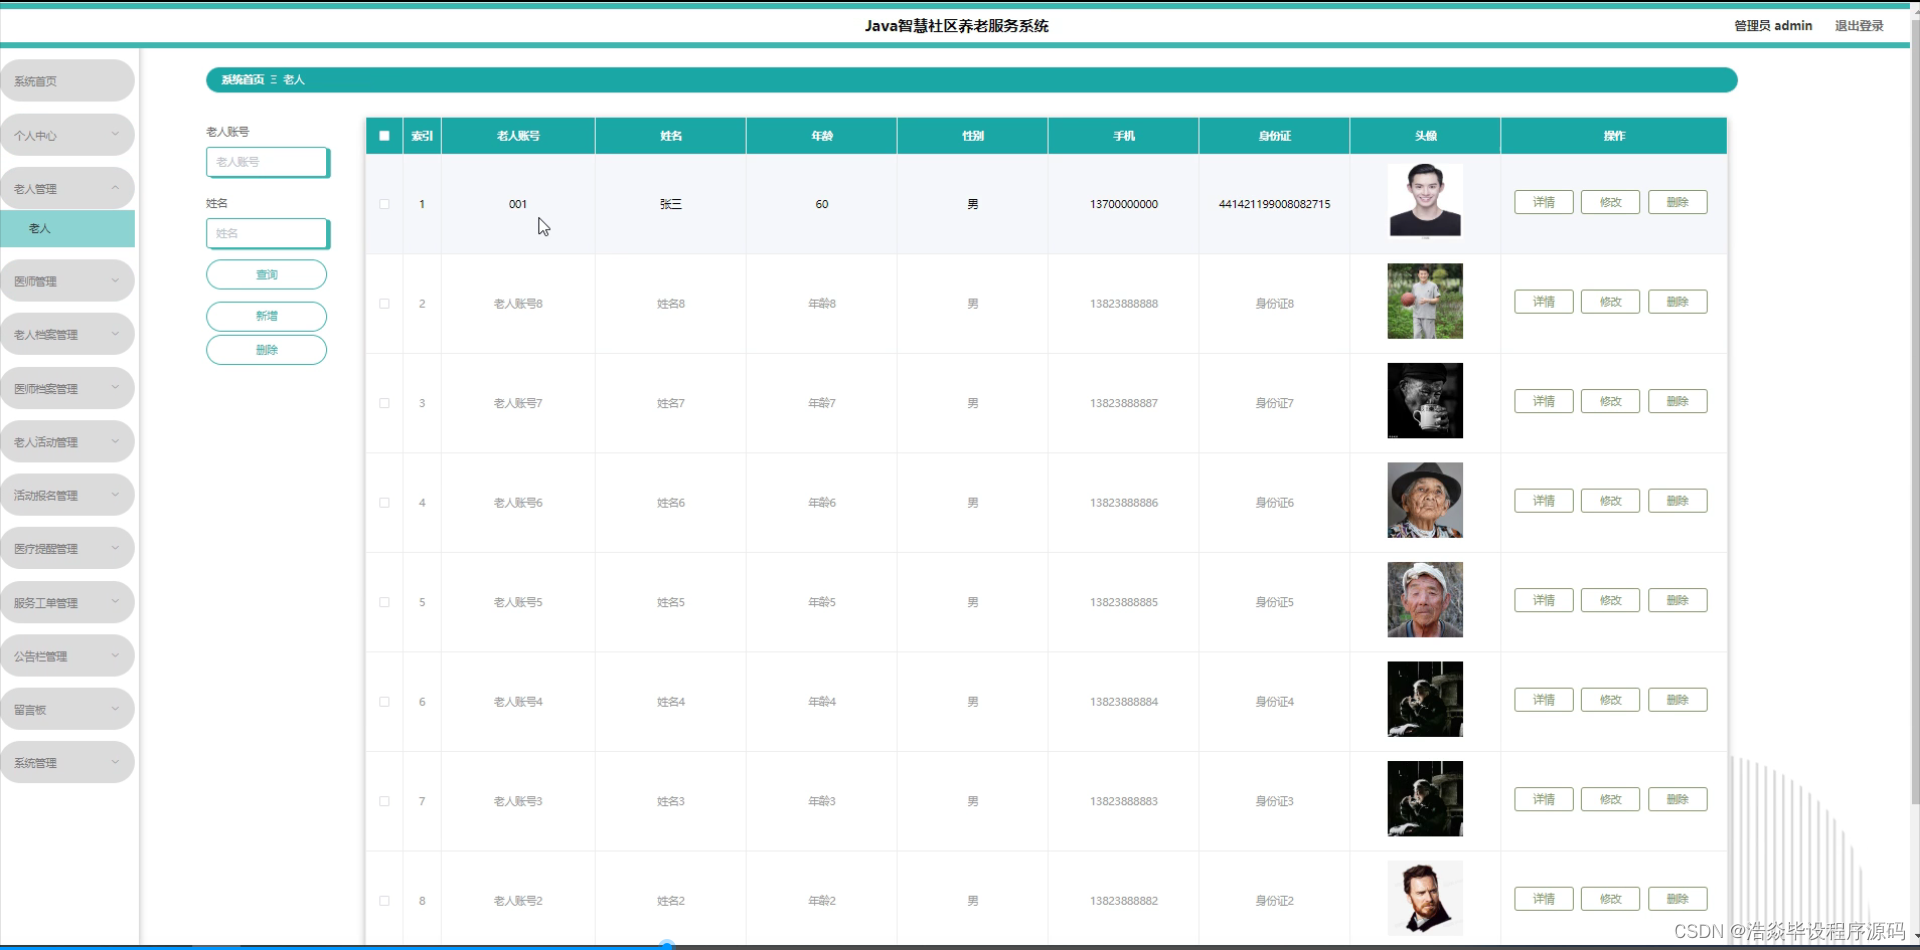The height and width of the screenshot is (950, 1920).
Task: Open the 公告栏管理 sidebar menu
Action: click(x=67, y=656)
